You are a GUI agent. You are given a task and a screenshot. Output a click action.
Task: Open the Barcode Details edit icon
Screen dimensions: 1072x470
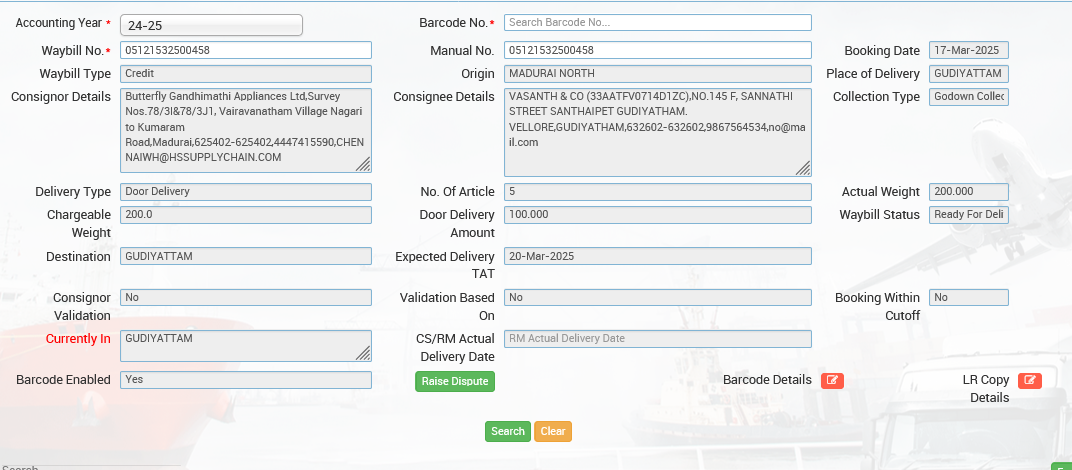(831, 380)
